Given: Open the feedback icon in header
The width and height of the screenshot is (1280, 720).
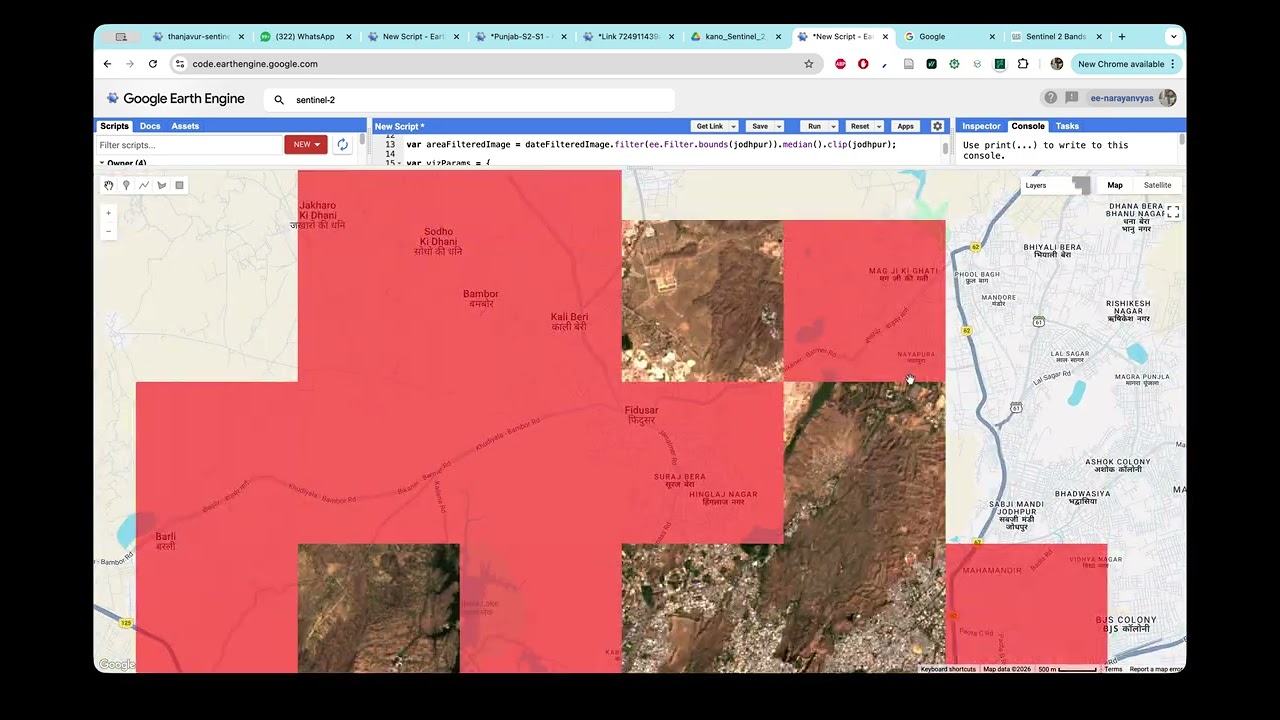Looking at the screenshot, I should (1072, 98).
